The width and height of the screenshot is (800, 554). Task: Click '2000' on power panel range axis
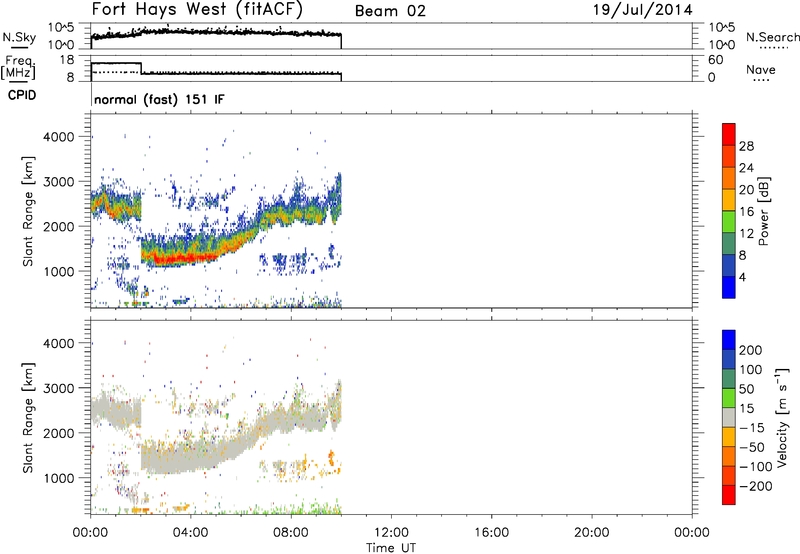tap(59, 226)
